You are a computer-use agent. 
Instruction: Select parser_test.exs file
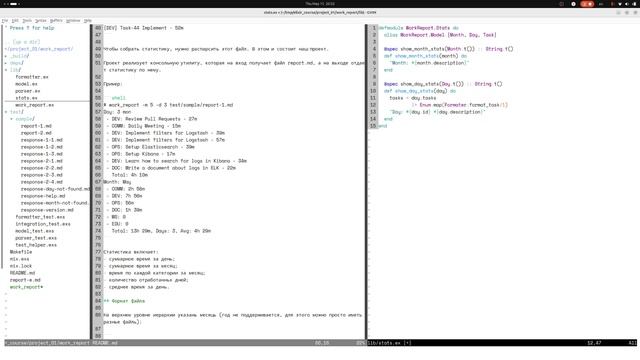click(x=36, y=238)
